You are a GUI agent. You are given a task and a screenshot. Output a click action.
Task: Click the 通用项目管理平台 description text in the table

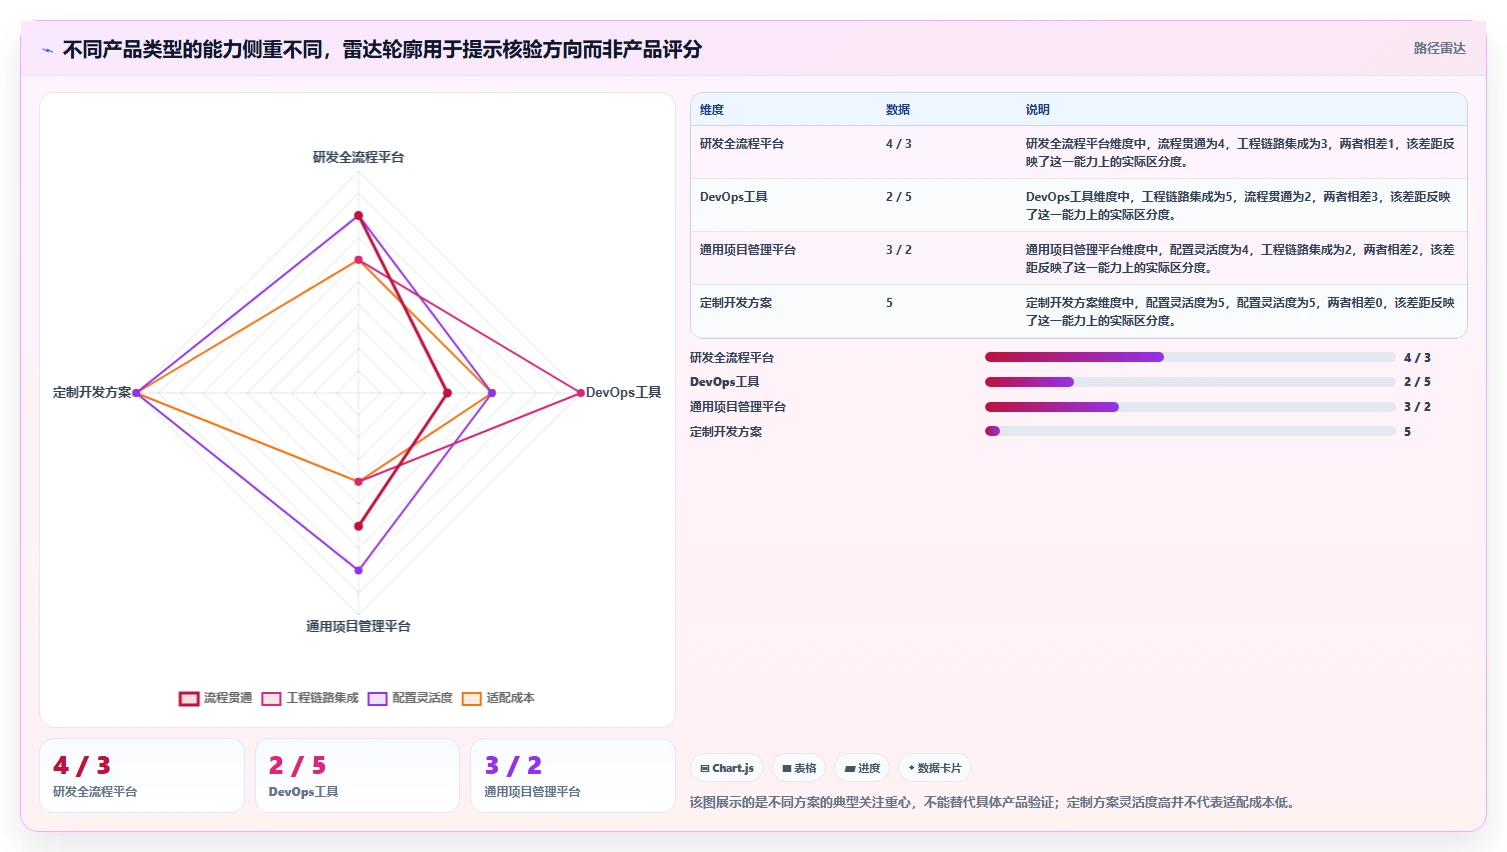pyautogui.click(x=1240, y=258)
